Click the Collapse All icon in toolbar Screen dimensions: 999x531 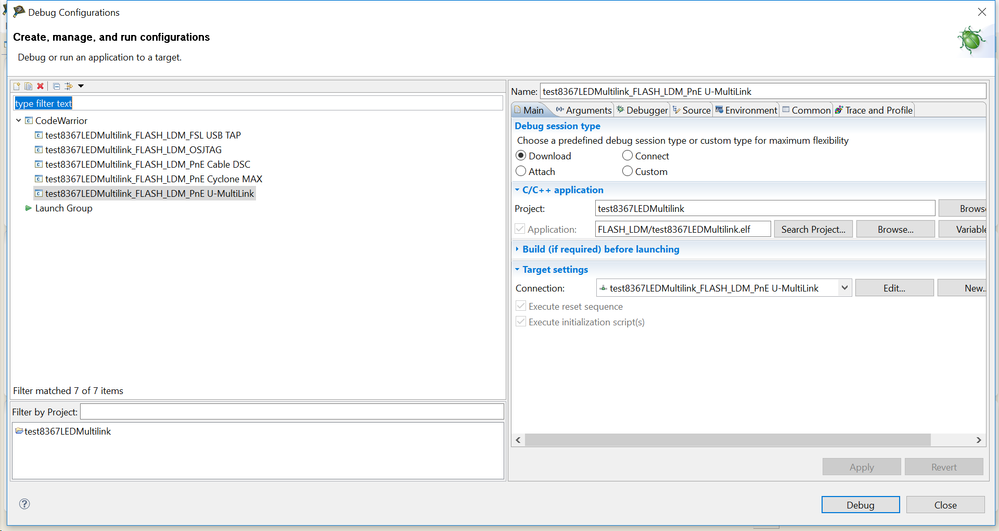[x=57, y=86]
